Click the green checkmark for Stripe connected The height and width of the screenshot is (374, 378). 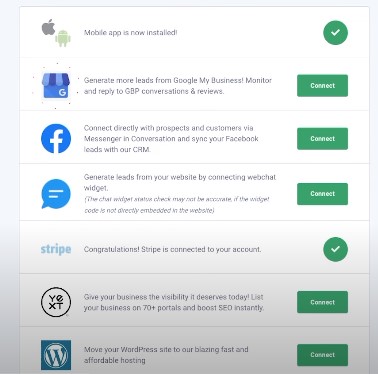pyautogui.click(x=335, y=249)
